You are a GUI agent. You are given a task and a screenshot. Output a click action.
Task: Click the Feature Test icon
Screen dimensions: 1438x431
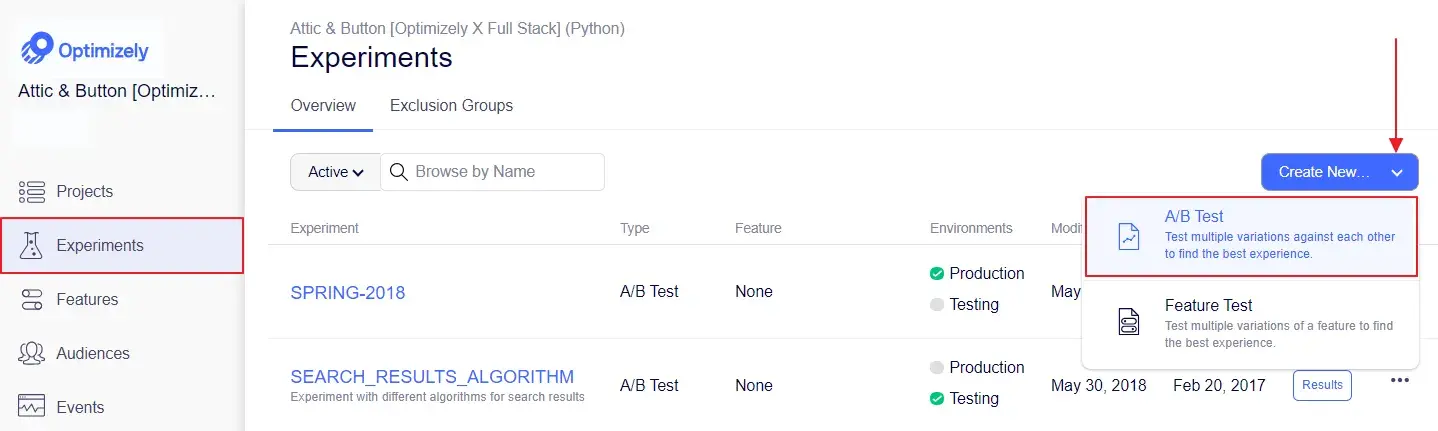pyautogui.click(x=1129, y=322)
